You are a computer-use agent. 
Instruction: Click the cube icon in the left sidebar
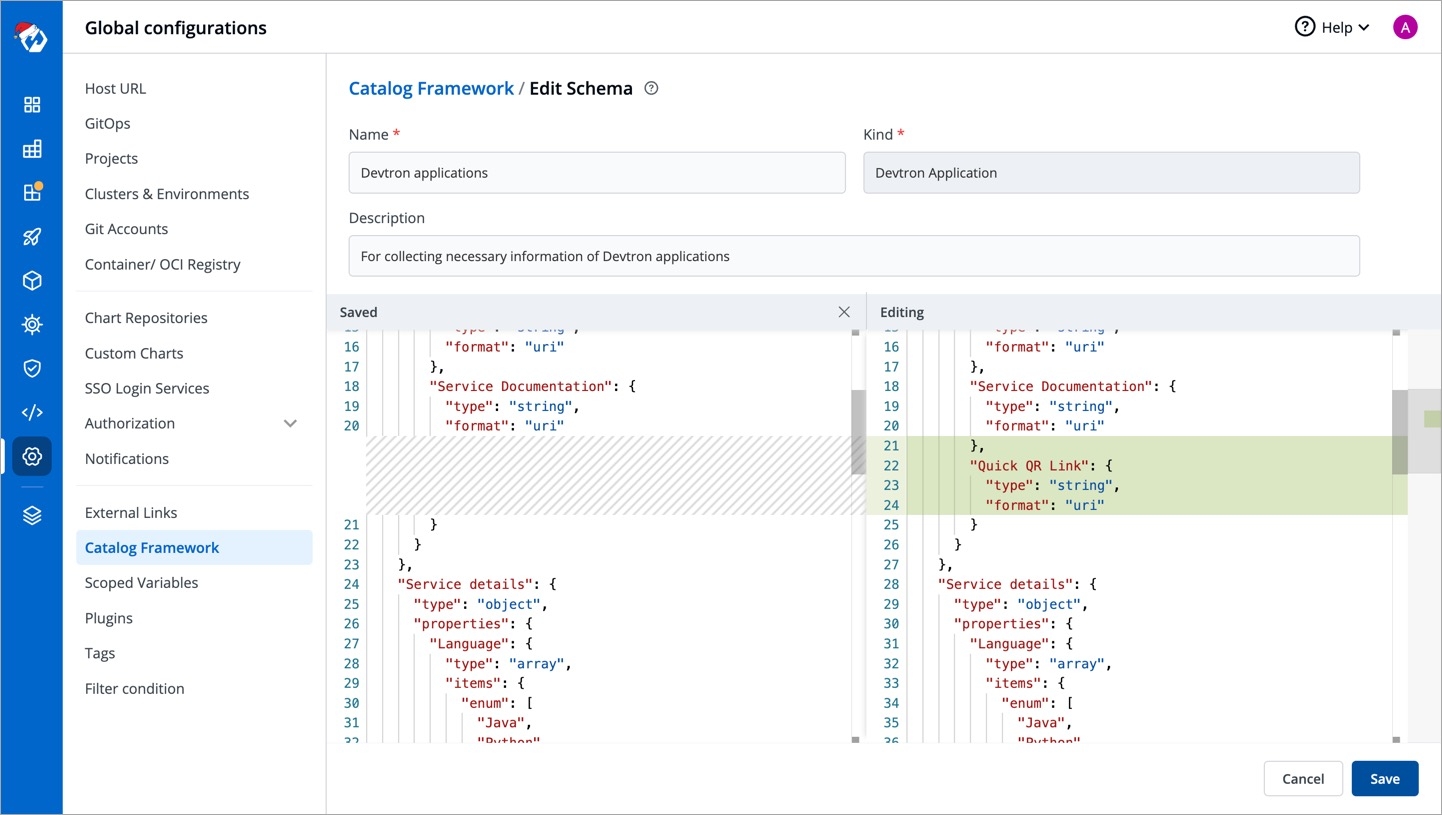[32, 281]
